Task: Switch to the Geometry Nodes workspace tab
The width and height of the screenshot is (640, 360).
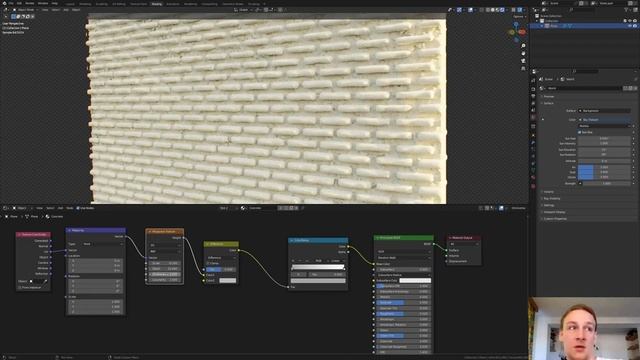Action: (233, 4)
